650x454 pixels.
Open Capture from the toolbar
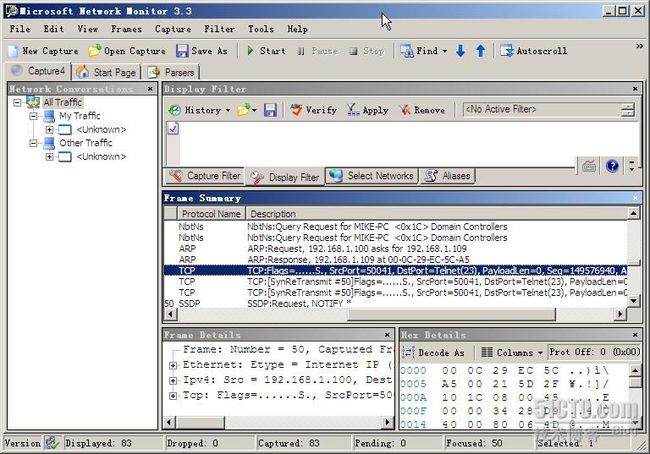point(127,51)
